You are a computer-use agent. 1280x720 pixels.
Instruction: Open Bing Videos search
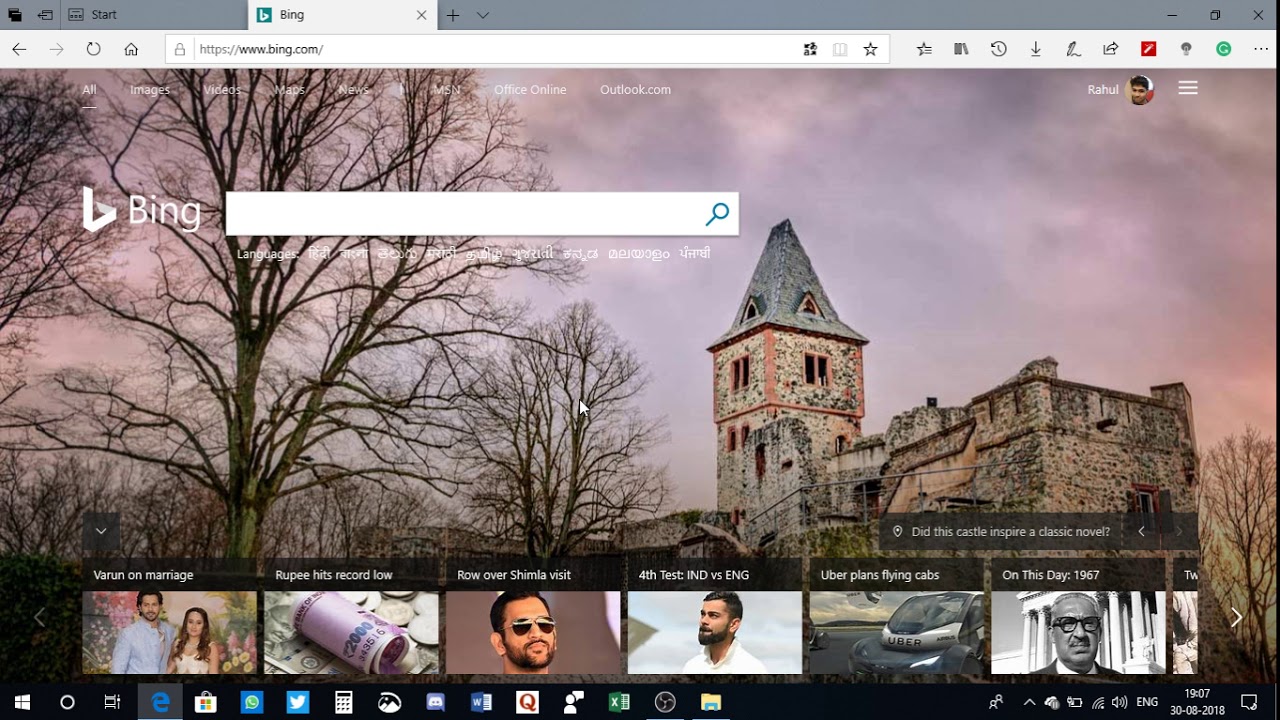(x=222, y=90)
